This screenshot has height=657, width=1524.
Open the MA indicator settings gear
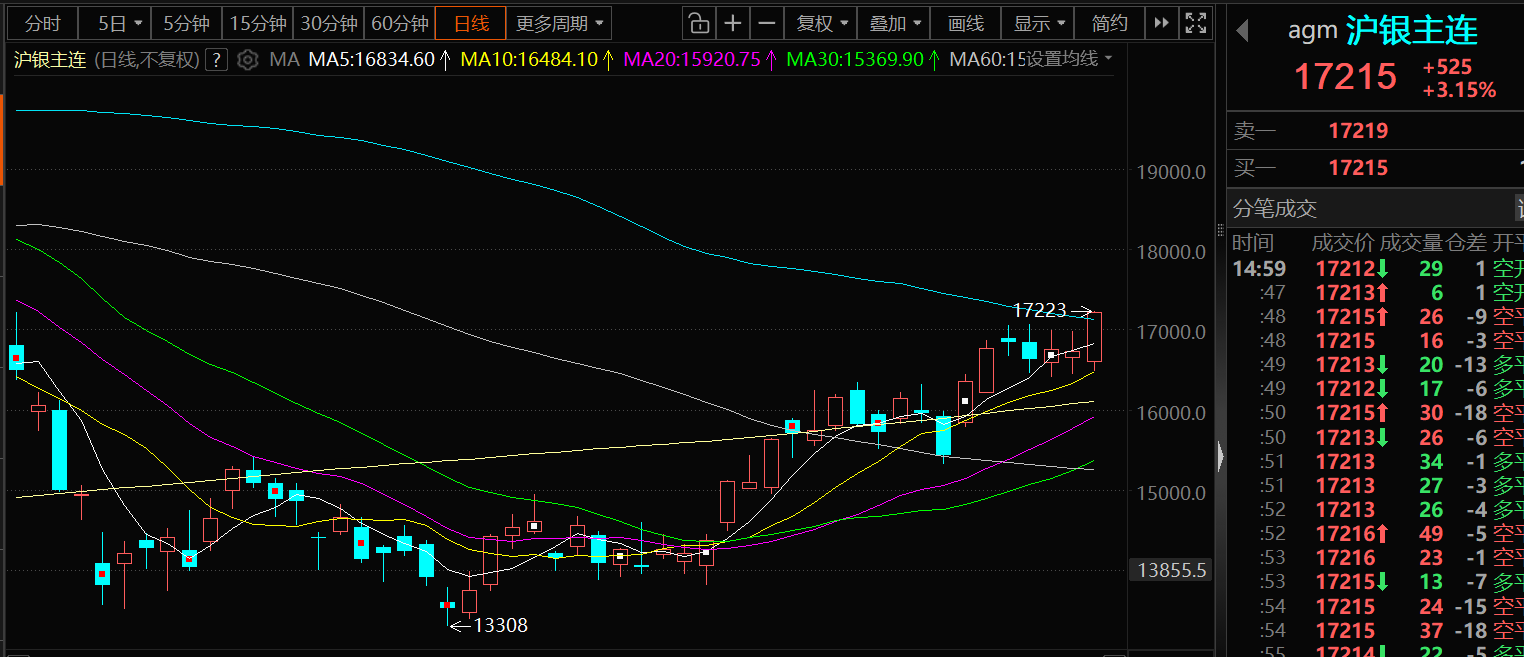[248, 60]
